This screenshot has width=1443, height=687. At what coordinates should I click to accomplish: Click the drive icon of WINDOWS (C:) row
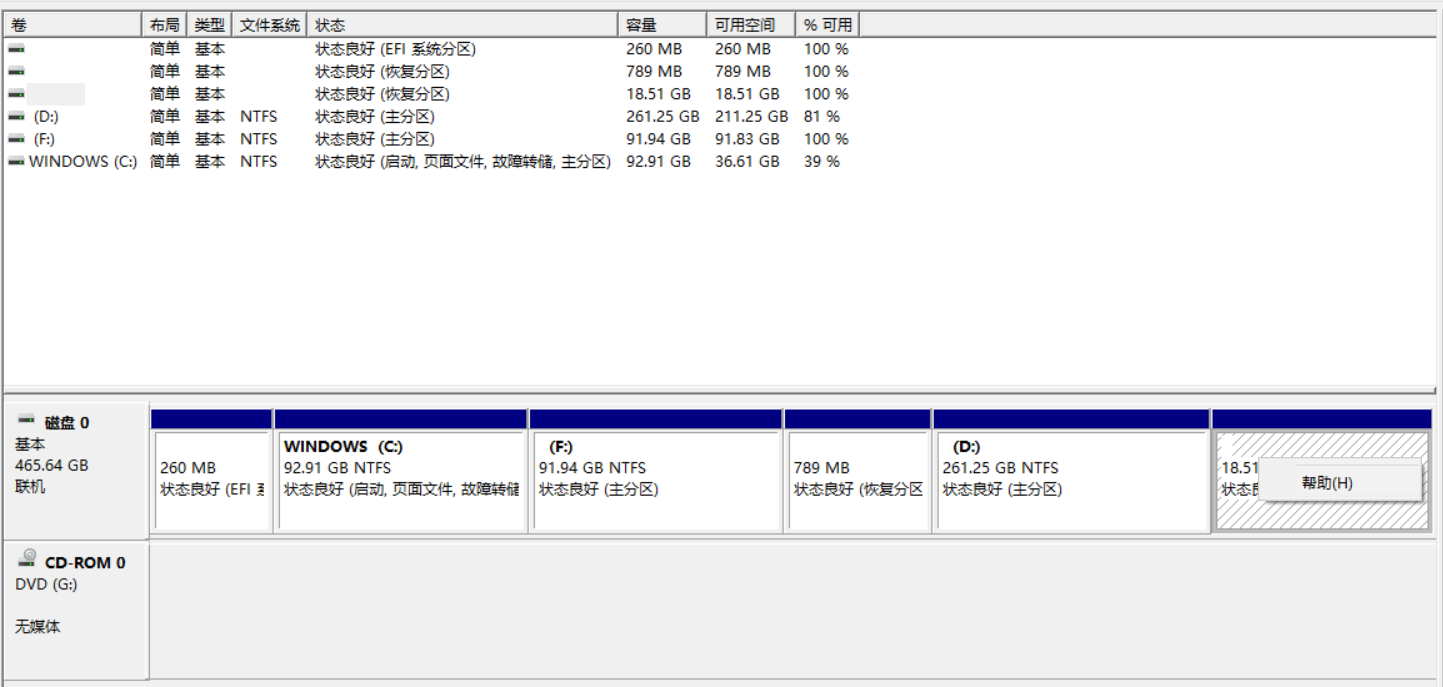point(16,161)
